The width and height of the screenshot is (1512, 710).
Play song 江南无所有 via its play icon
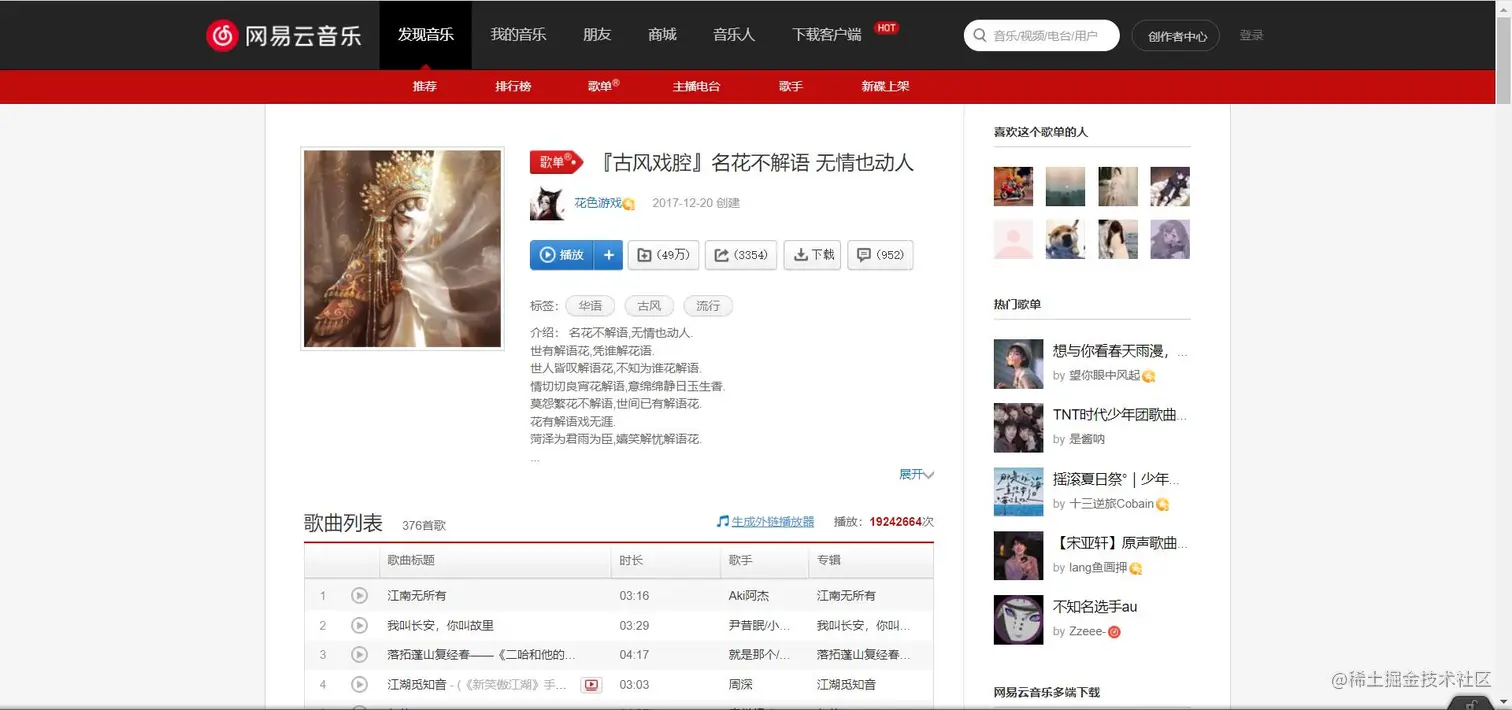pos(359,595)
